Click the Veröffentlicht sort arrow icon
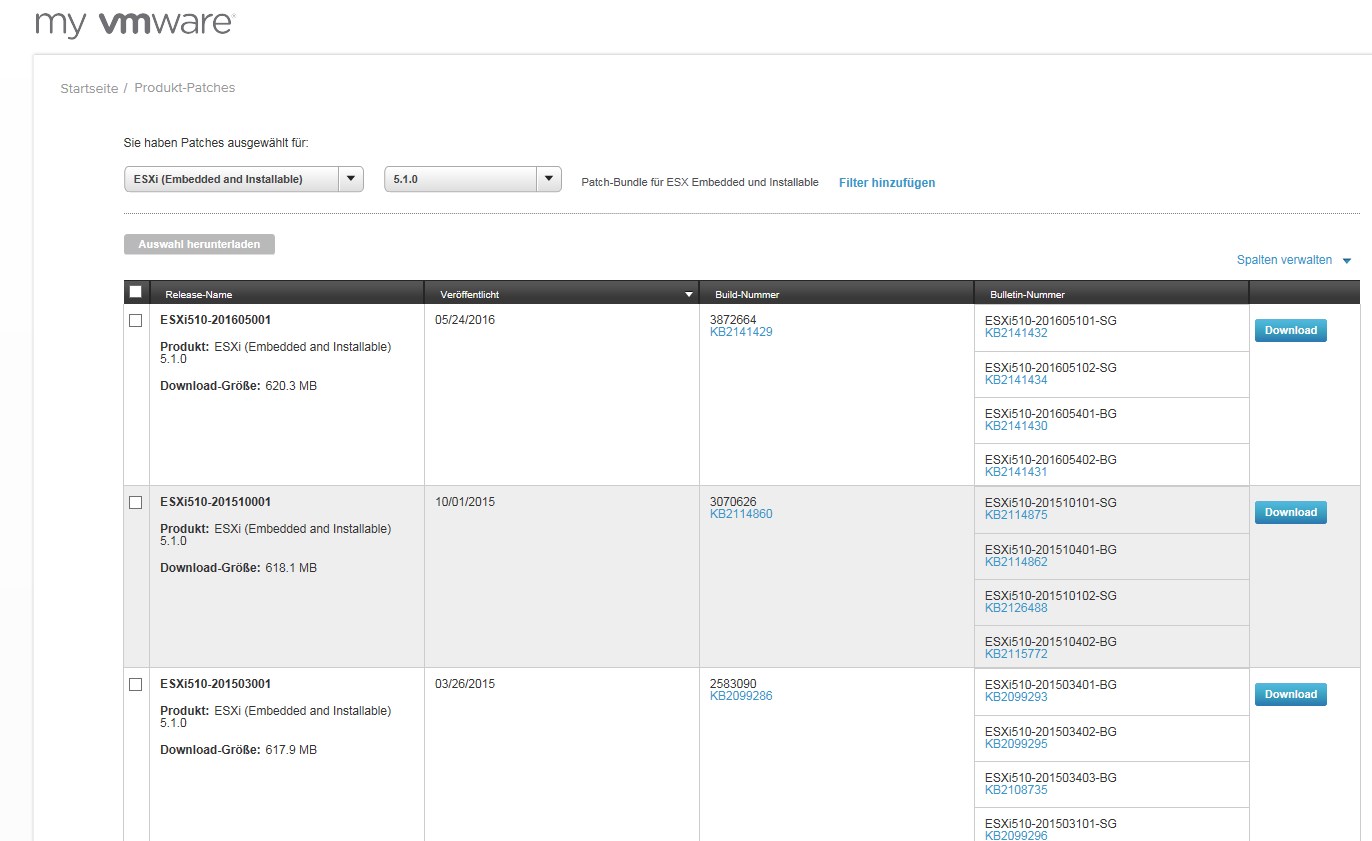 point(688,295)
